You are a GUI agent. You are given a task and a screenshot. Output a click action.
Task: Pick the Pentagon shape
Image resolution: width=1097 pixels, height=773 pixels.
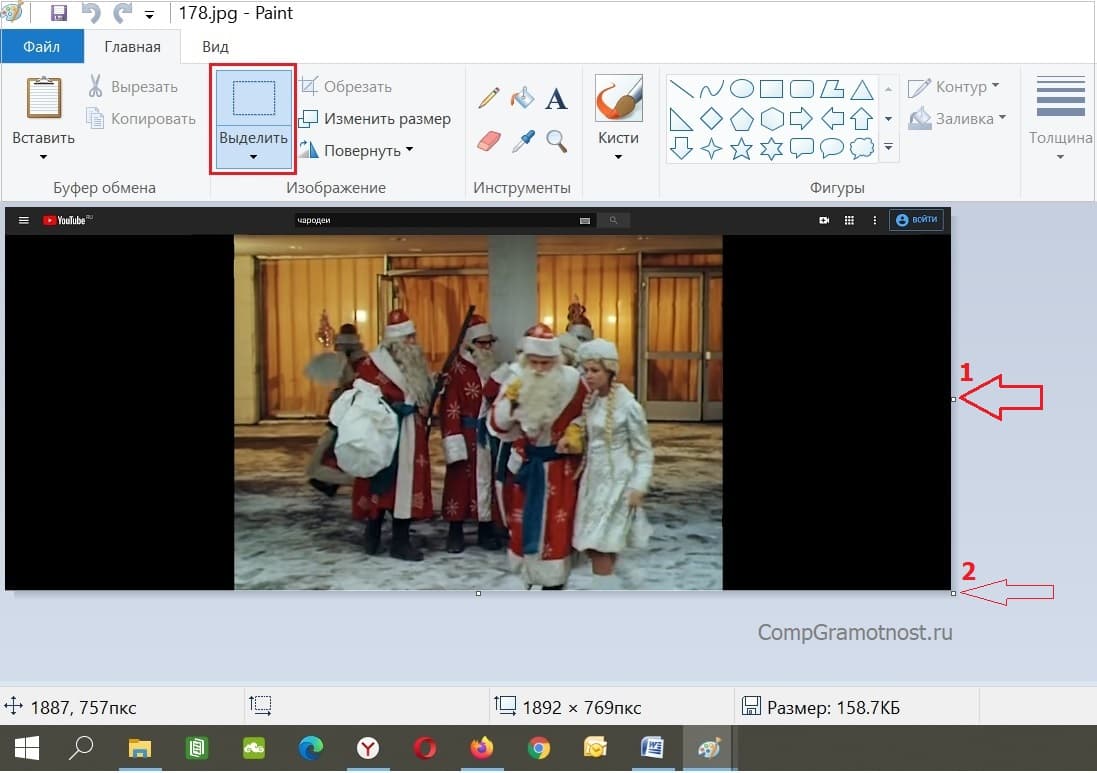pyautogui.click(x=742, y=119)
